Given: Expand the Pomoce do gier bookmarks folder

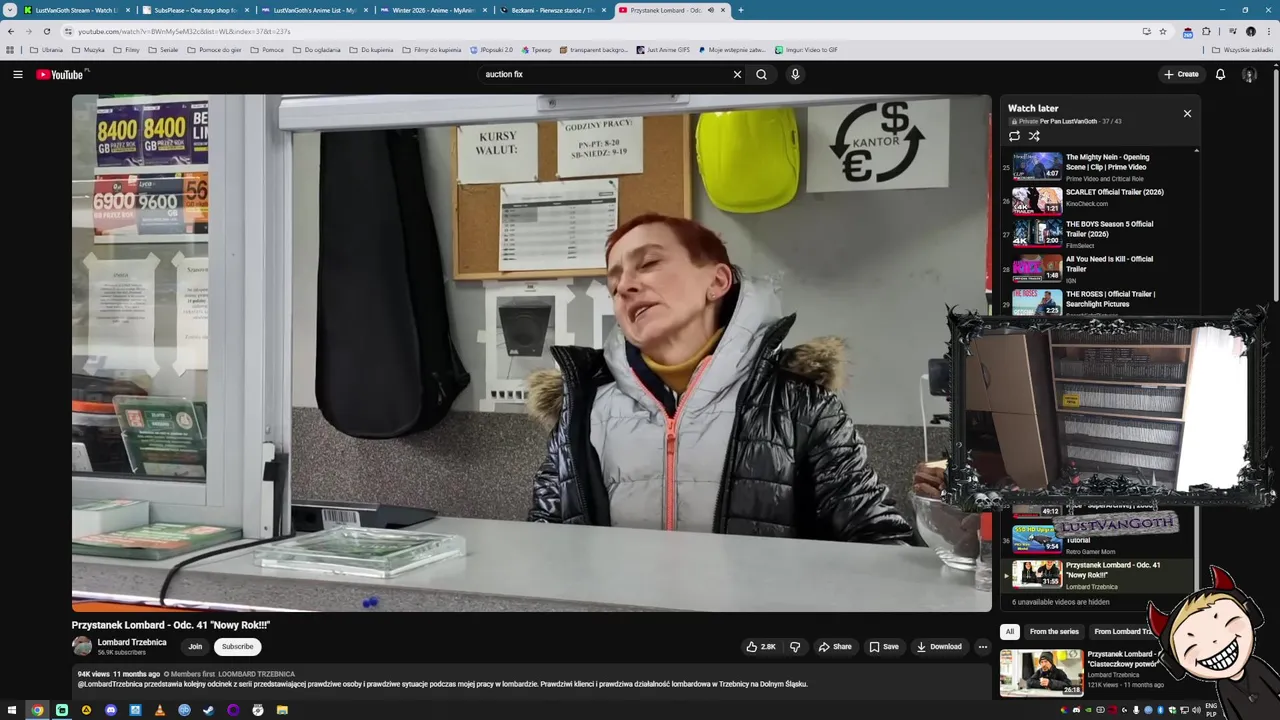Looking at the screenshot, I should (214, 49).
